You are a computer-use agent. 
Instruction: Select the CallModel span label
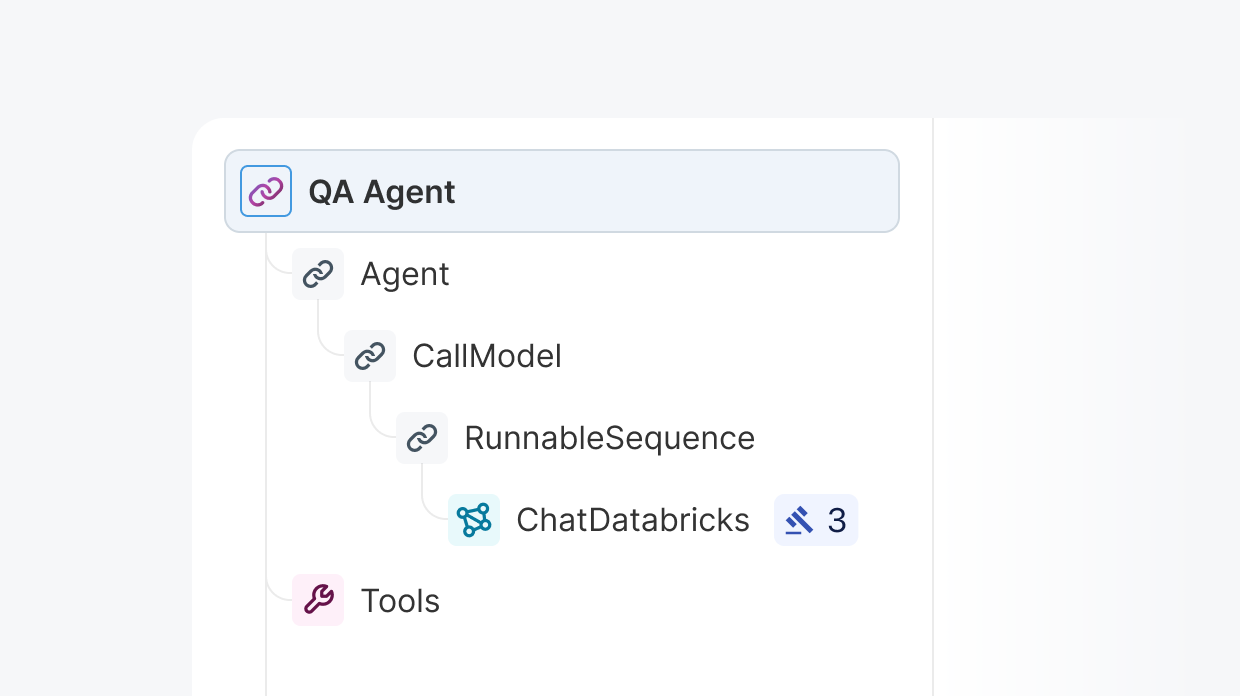coord(487,356)
